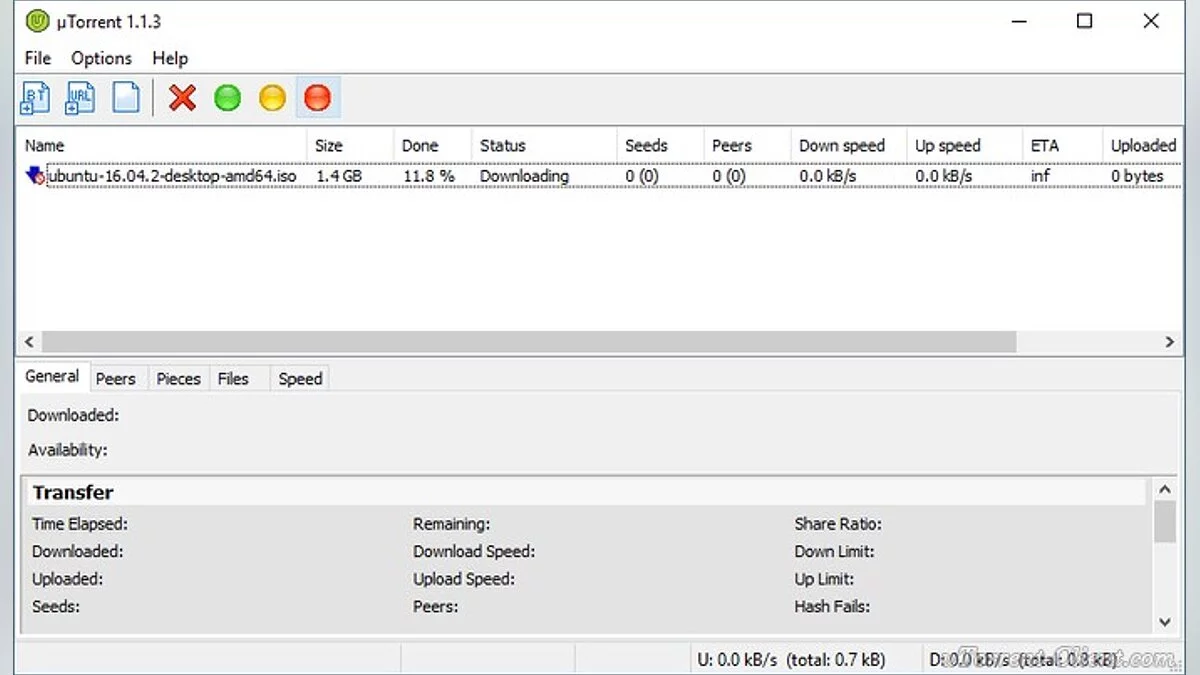Image resolution: width=1200 pixels, height=675 pixels.
Task: Click the Add Torrent from URL icon
Action: (81, 98)
